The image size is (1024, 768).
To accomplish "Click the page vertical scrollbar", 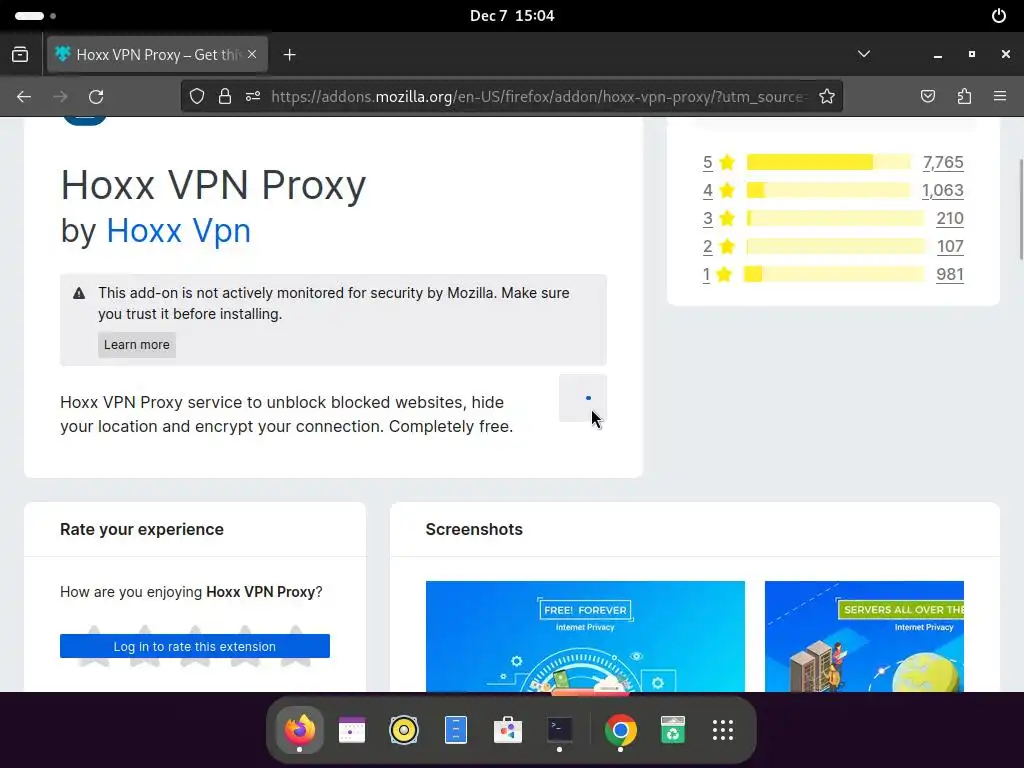I will (1020, 209).
